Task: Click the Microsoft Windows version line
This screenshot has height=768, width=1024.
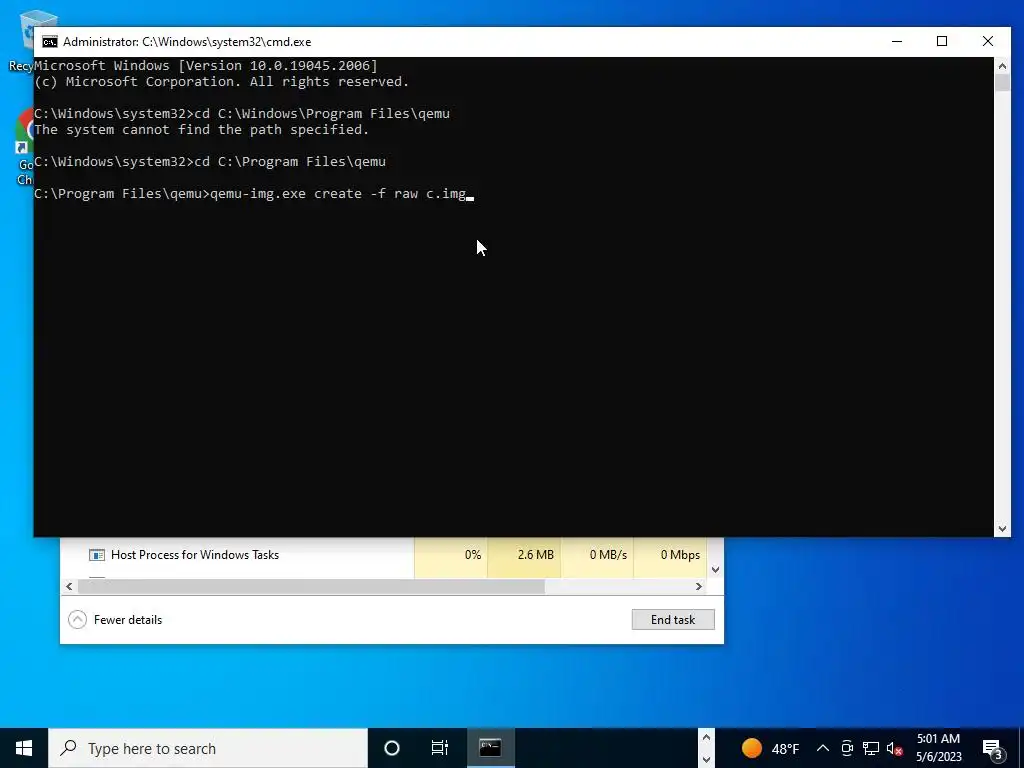Action: tap(206, 66)
